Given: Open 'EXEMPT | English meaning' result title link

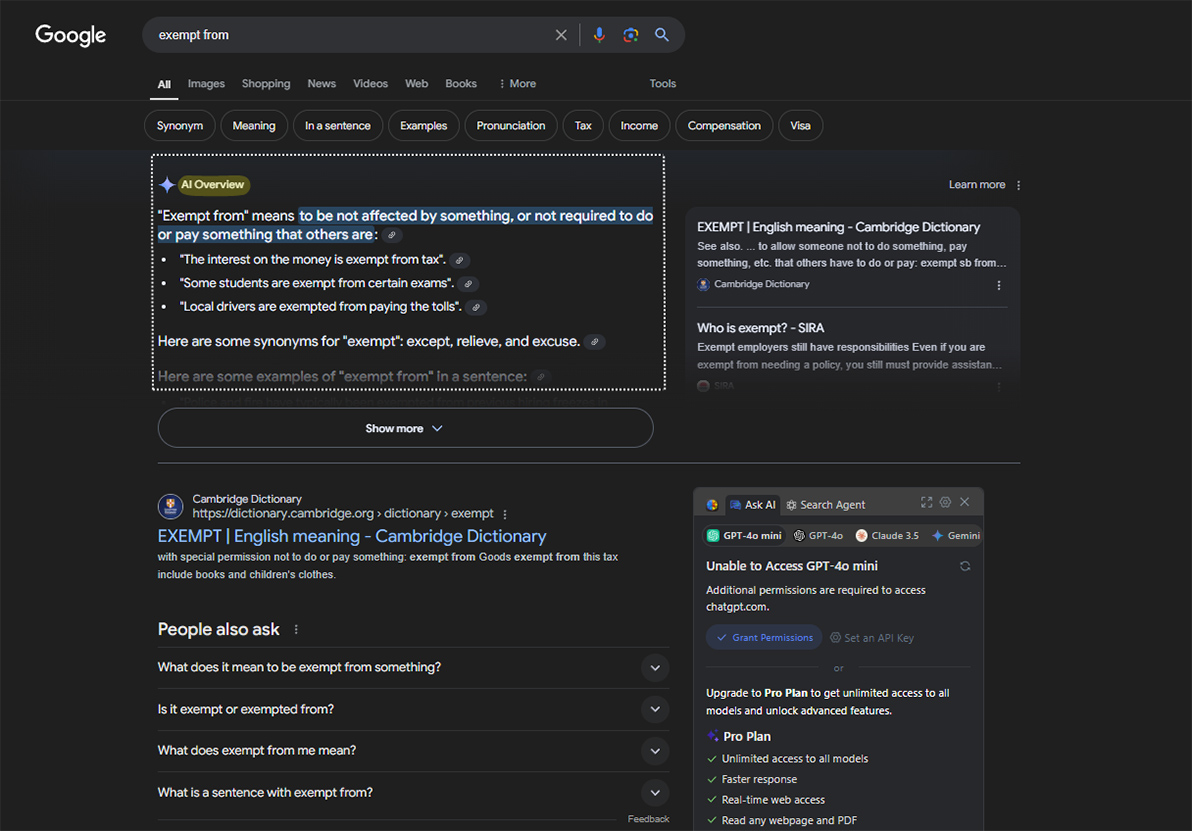Looking at the screenshot, I should tap(352, 537).
